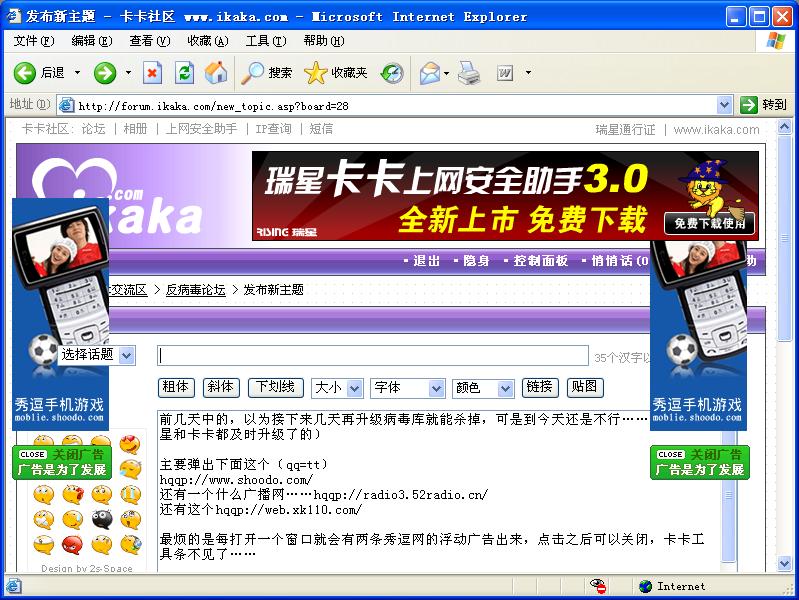Open the 查看(V) menu
Screen dimensions: 799x600
[150, 41]
